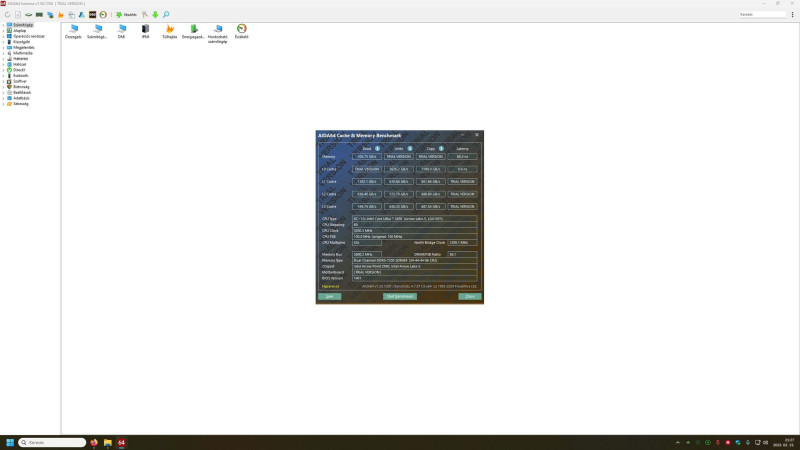Expand the Megjelenítés tree node arrow

coord(3,47)
